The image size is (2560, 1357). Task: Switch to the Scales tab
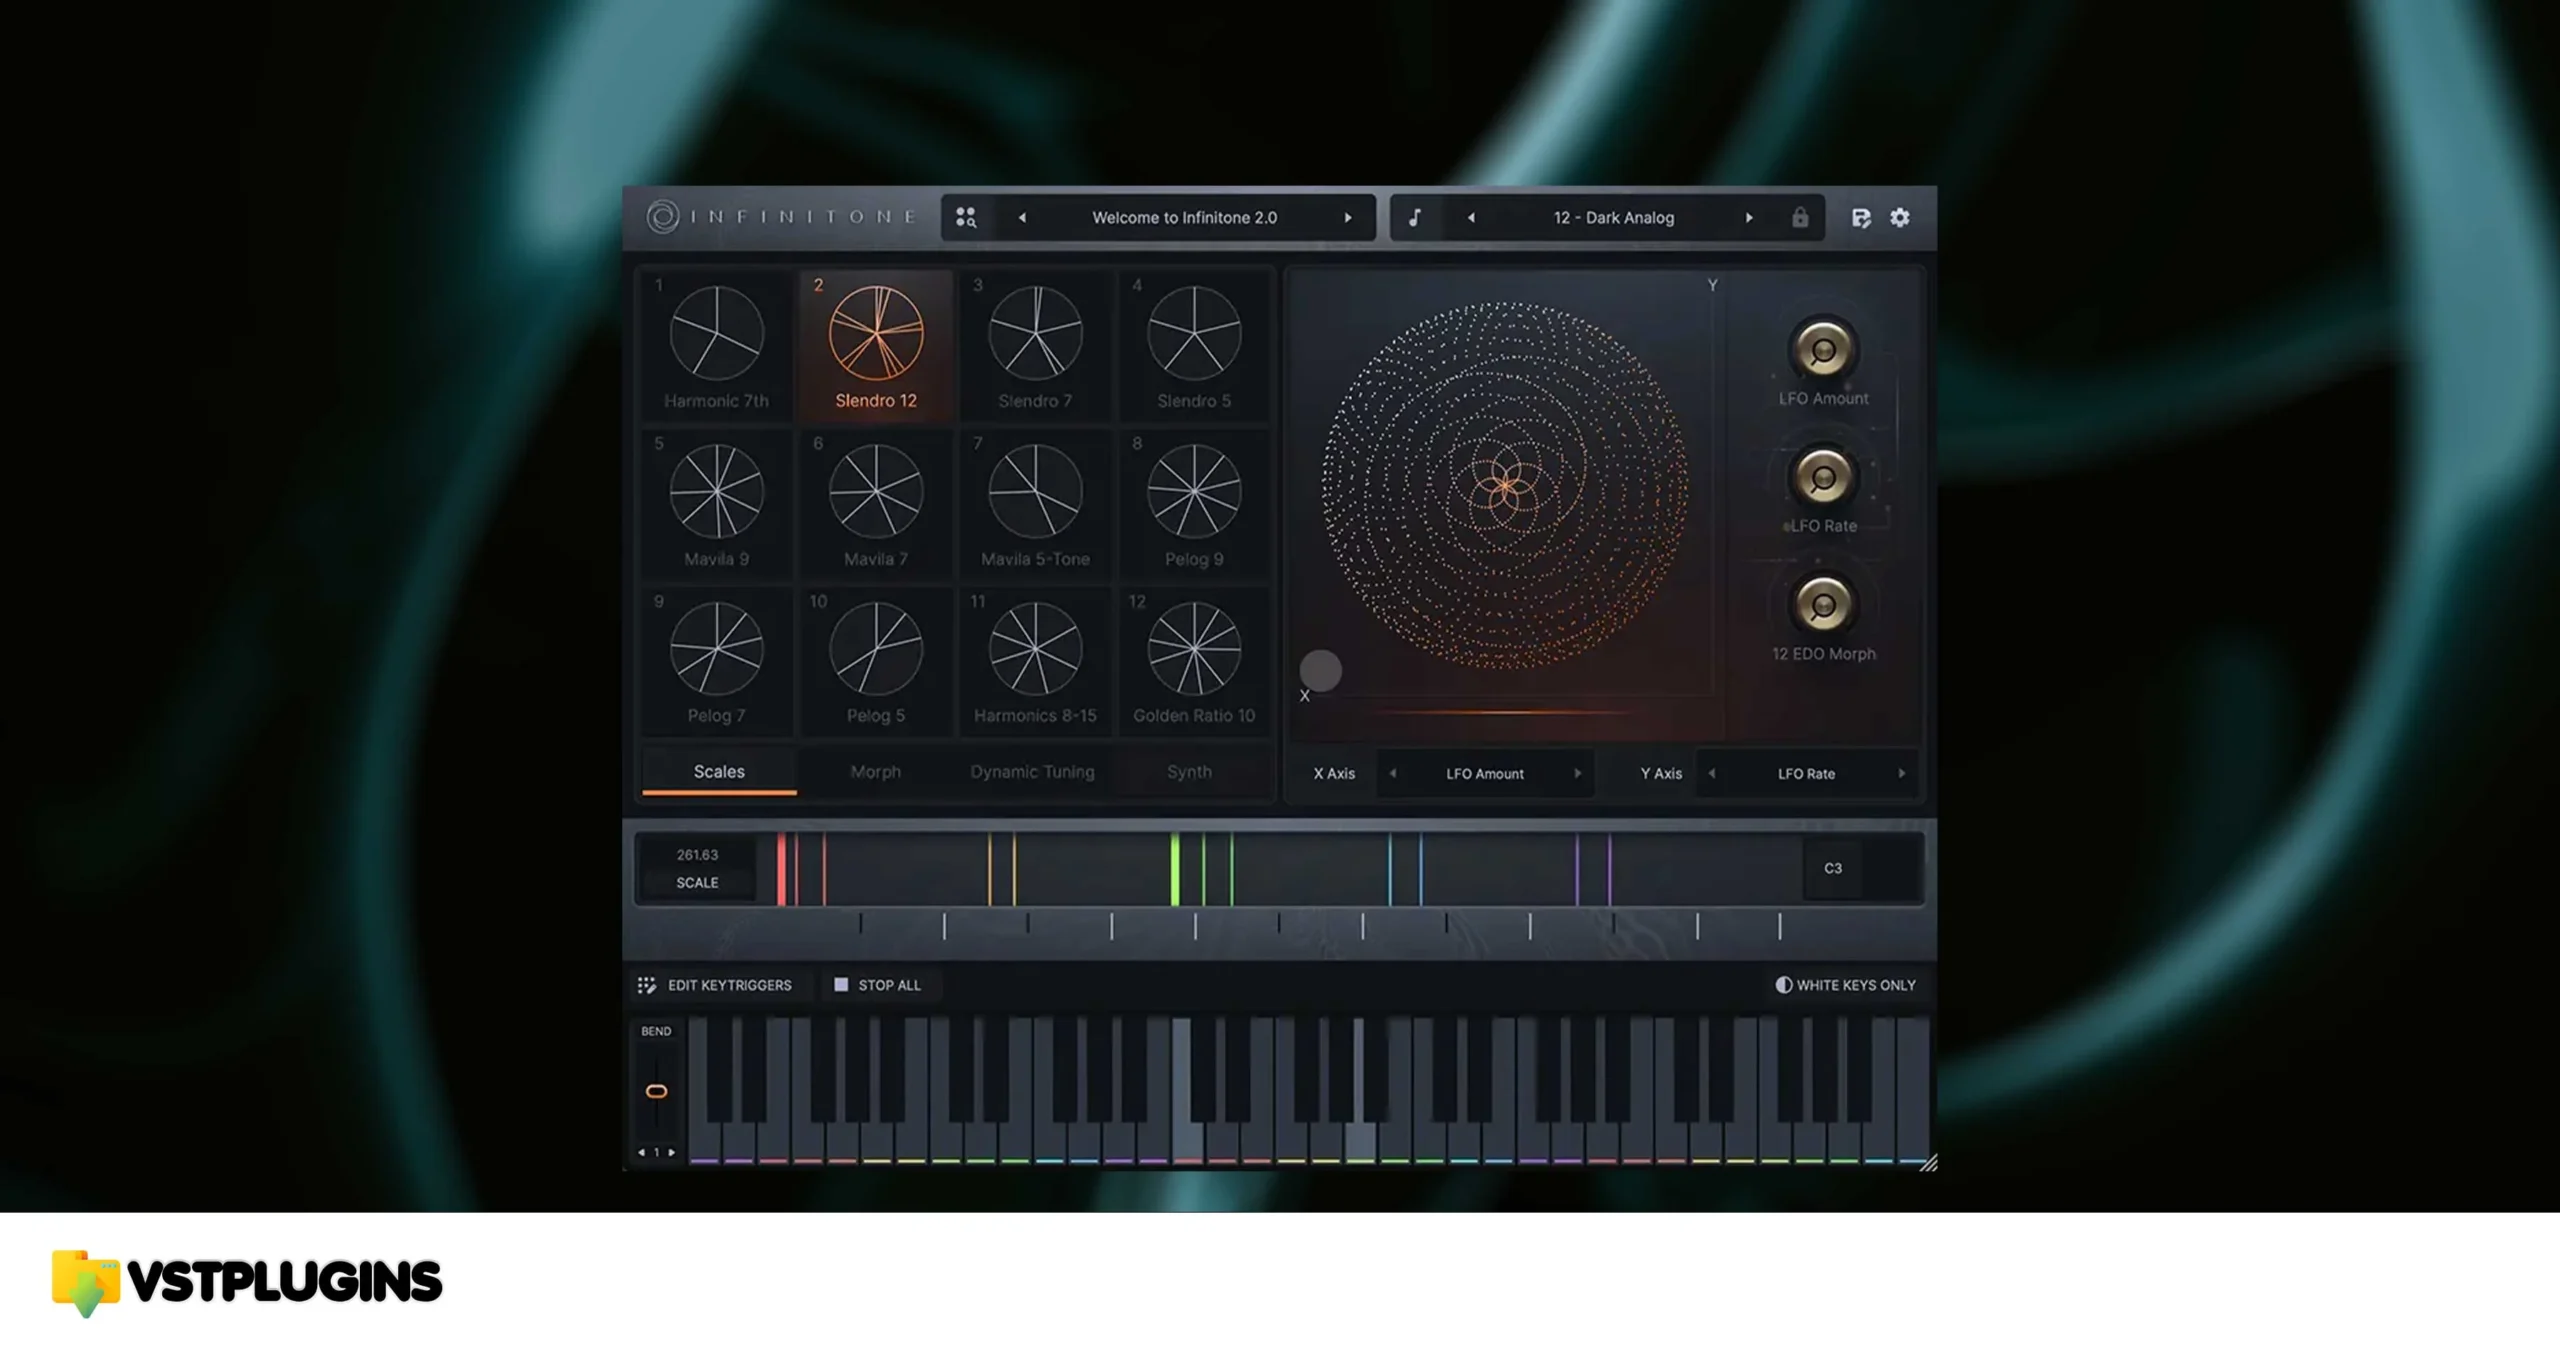(719, 772)
